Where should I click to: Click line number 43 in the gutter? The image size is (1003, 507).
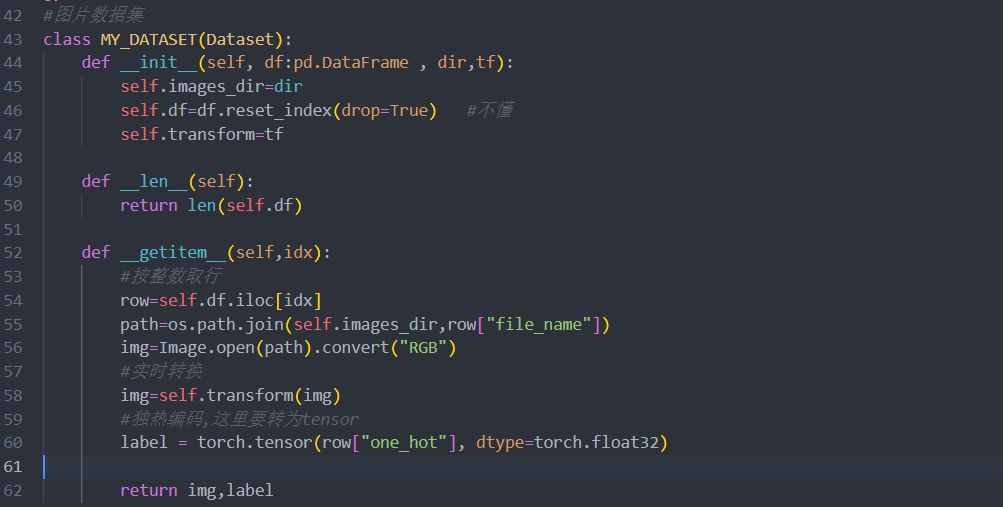(x=13, y=40)
